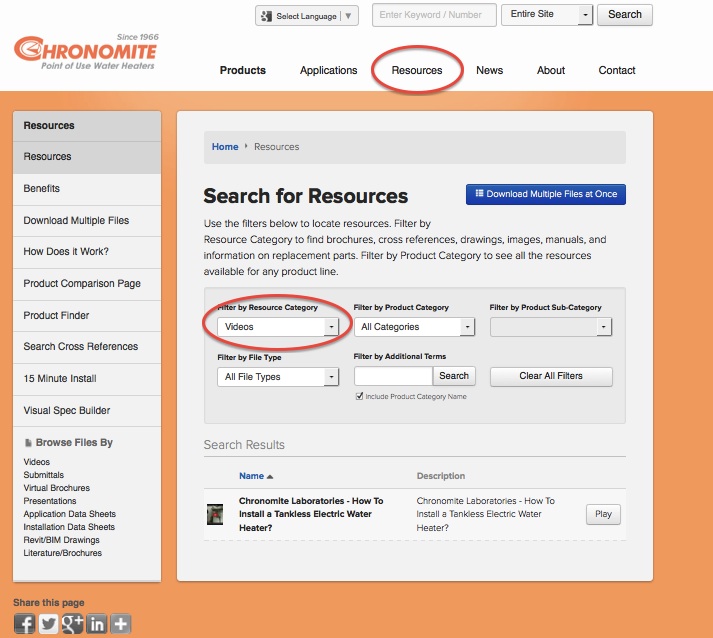Browse files by Videos
This screenshot has height=638, width=713.
[37, 462]
